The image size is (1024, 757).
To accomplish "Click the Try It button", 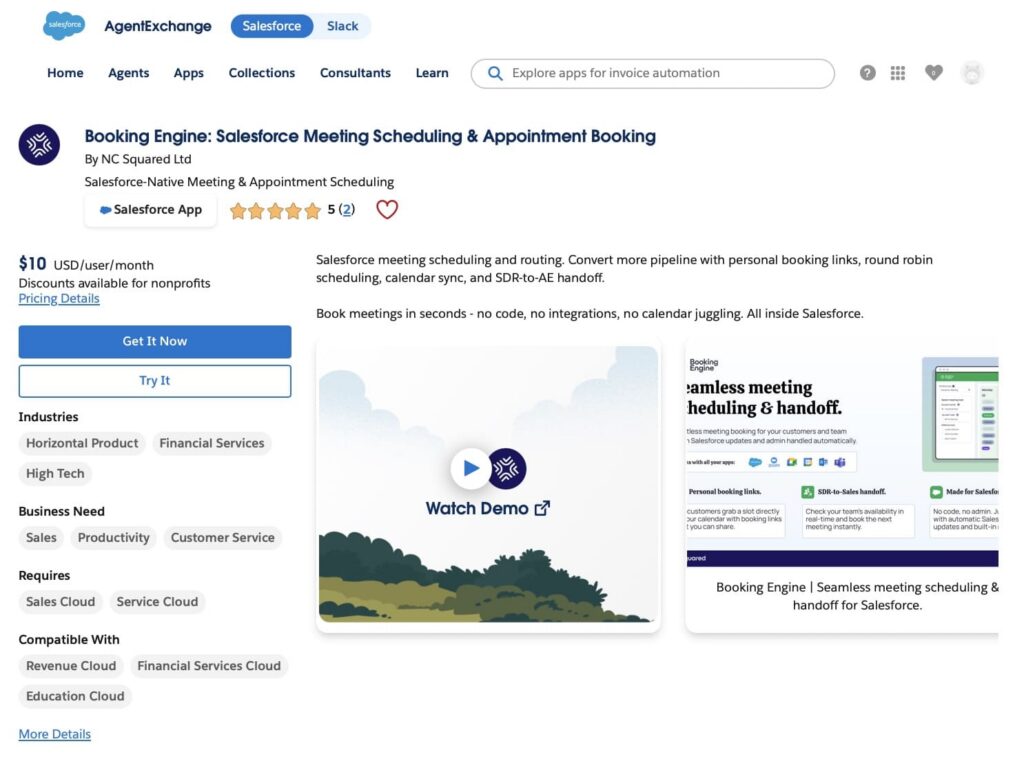I will coord(155,381).
